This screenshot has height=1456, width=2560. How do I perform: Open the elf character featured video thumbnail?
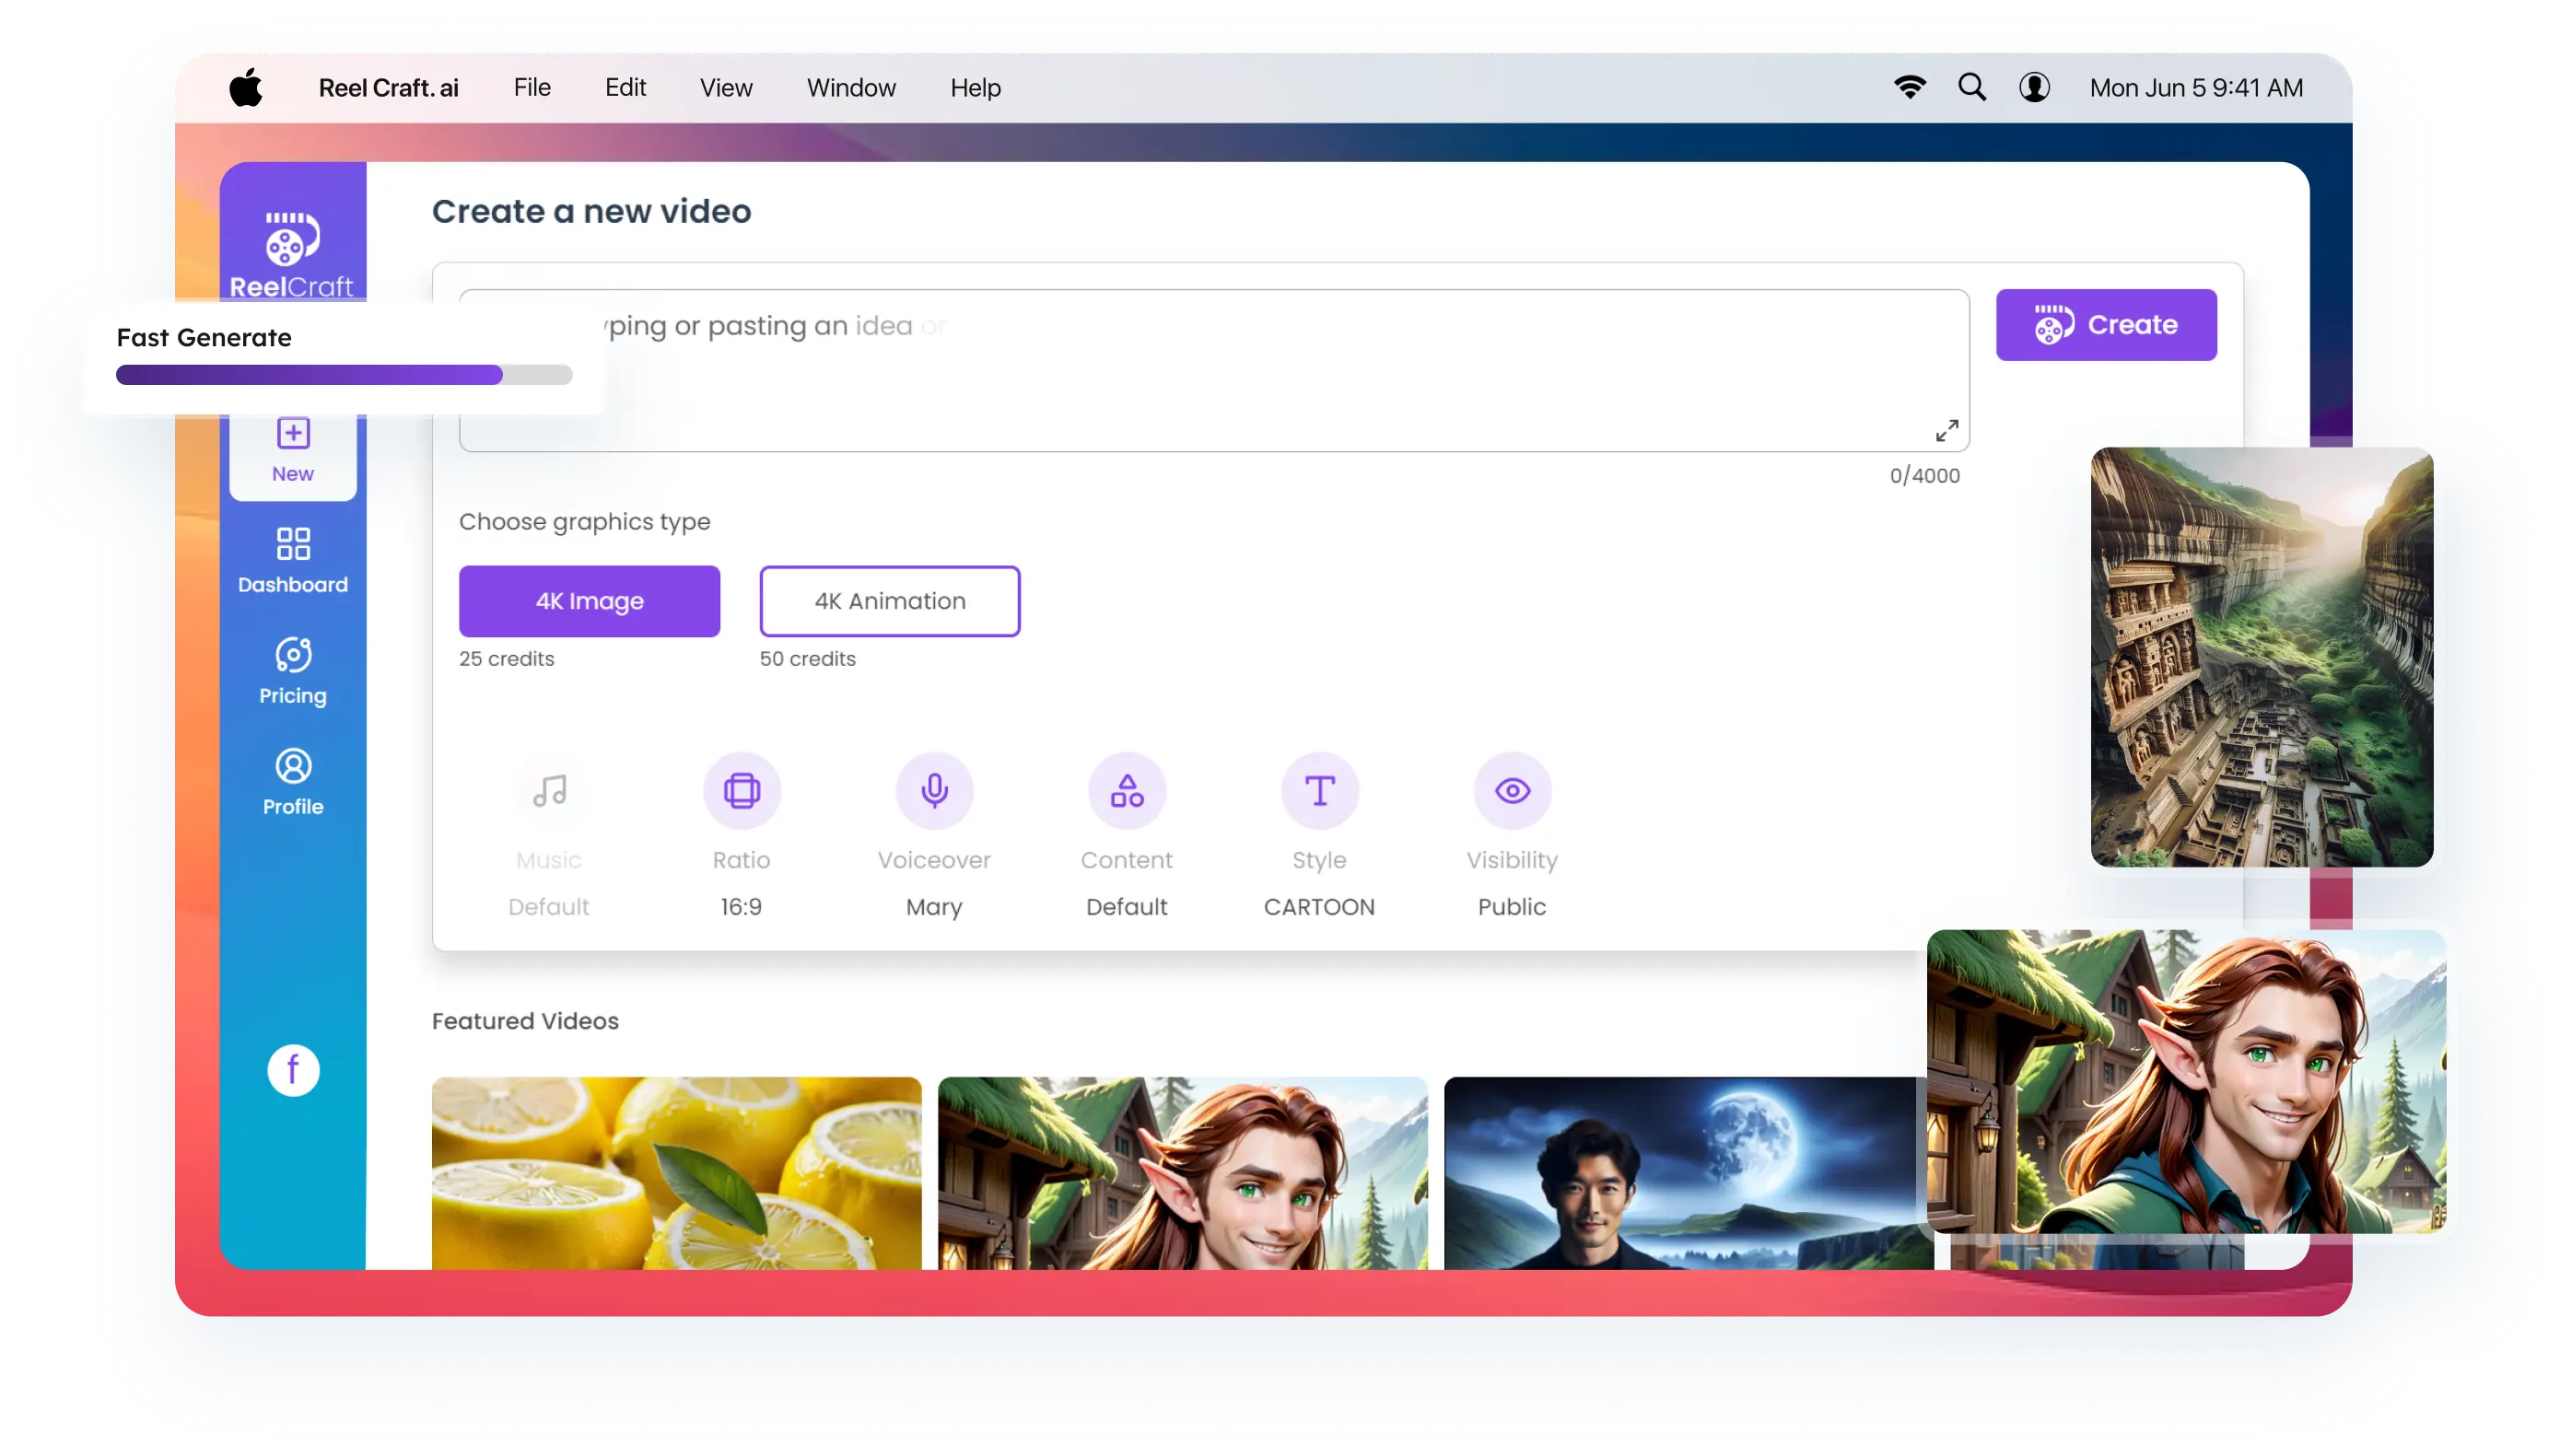(x=1183, y=1173)
